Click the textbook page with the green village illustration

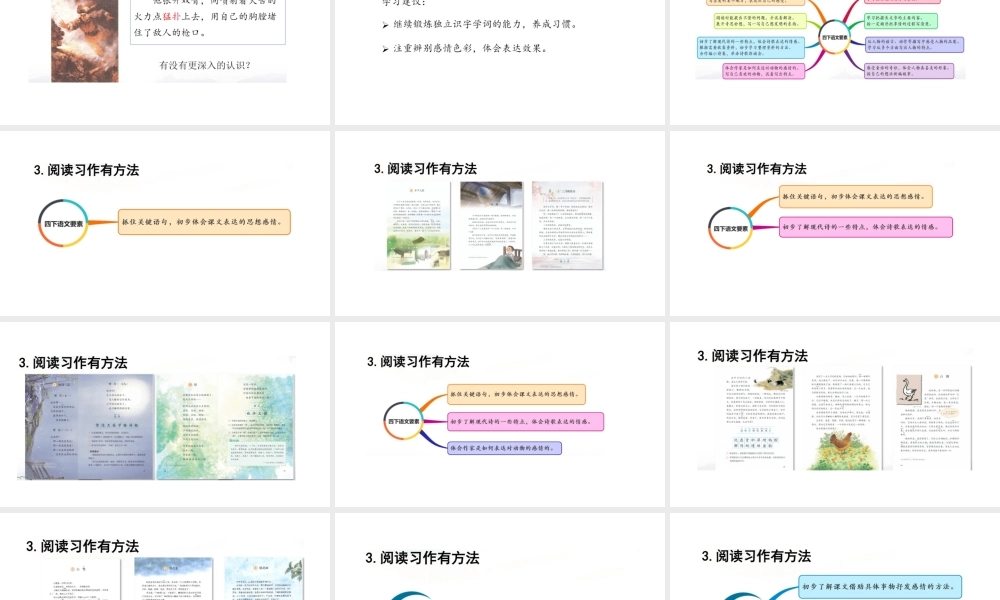[x=418, y=225]
